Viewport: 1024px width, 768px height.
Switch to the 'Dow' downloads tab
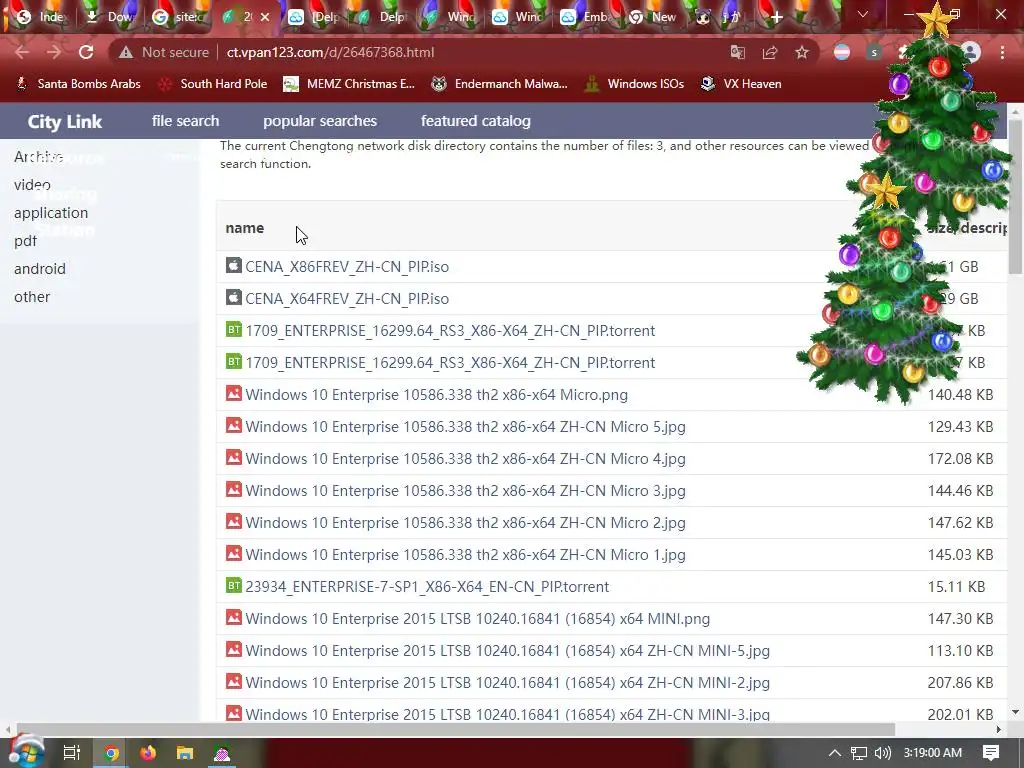pos(111,17)
